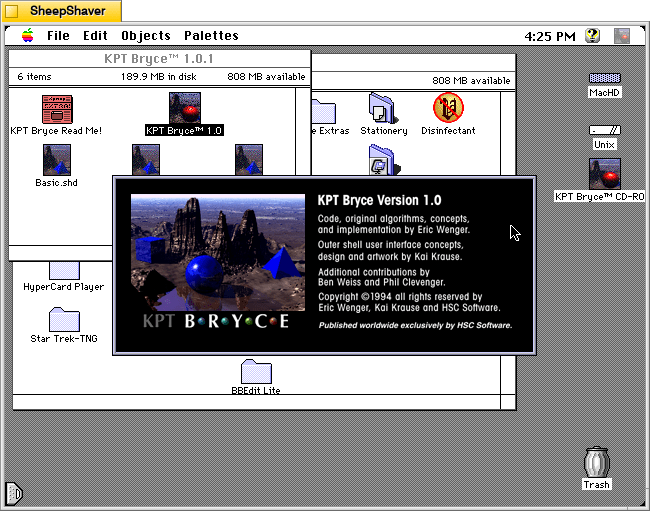The height and width of the screenshot is (511, 650).
Task: Select the HyperCard Player icon
Action: point(64,270)
